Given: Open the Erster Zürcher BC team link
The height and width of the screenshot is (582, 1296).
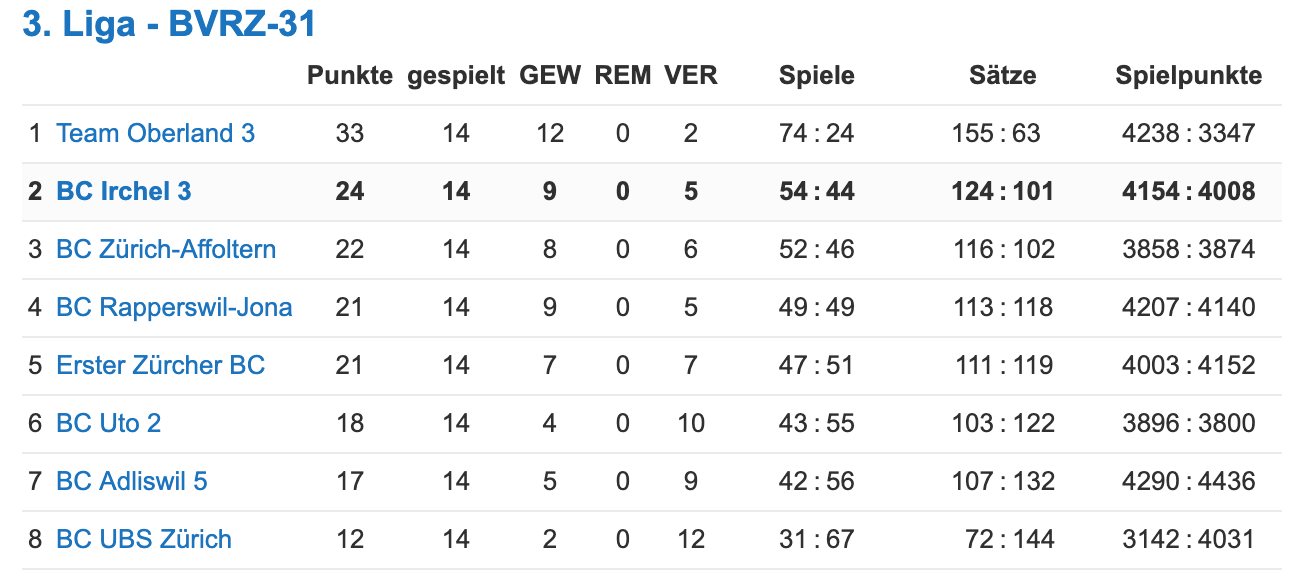Looking at the screenshot, I should tap(160, 365).
